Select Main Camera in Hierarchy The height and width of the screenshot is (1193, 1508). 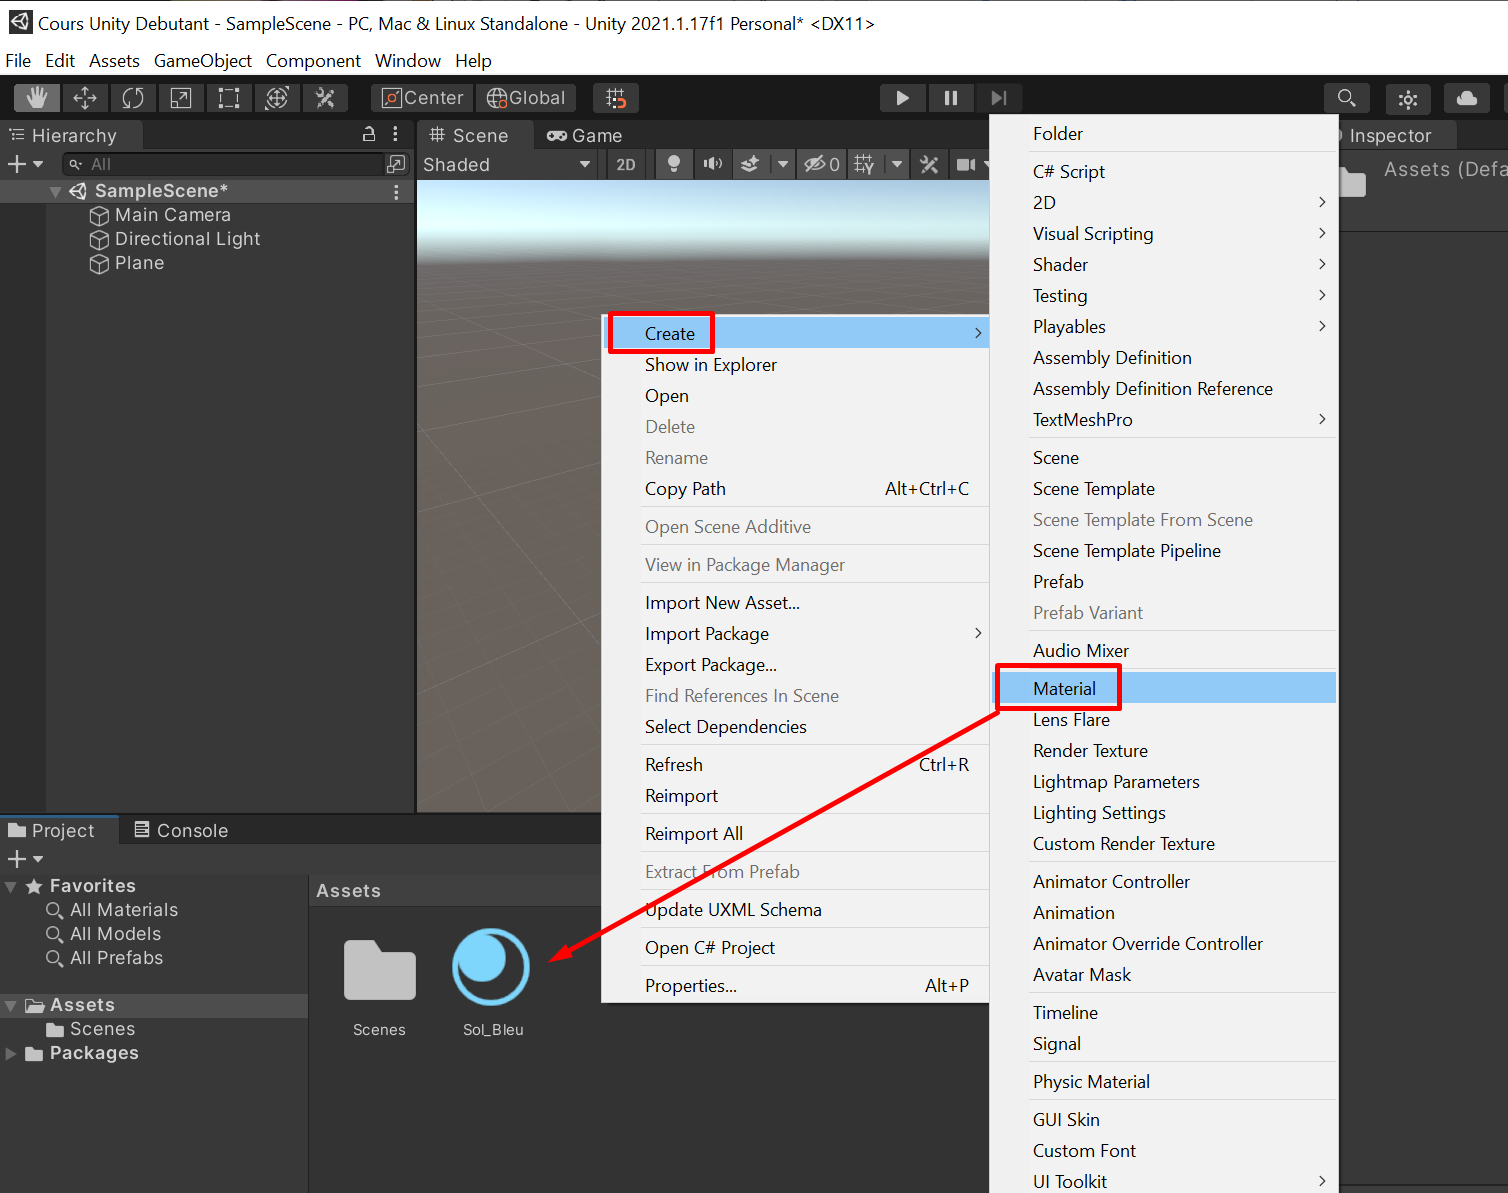pos(172,215)
